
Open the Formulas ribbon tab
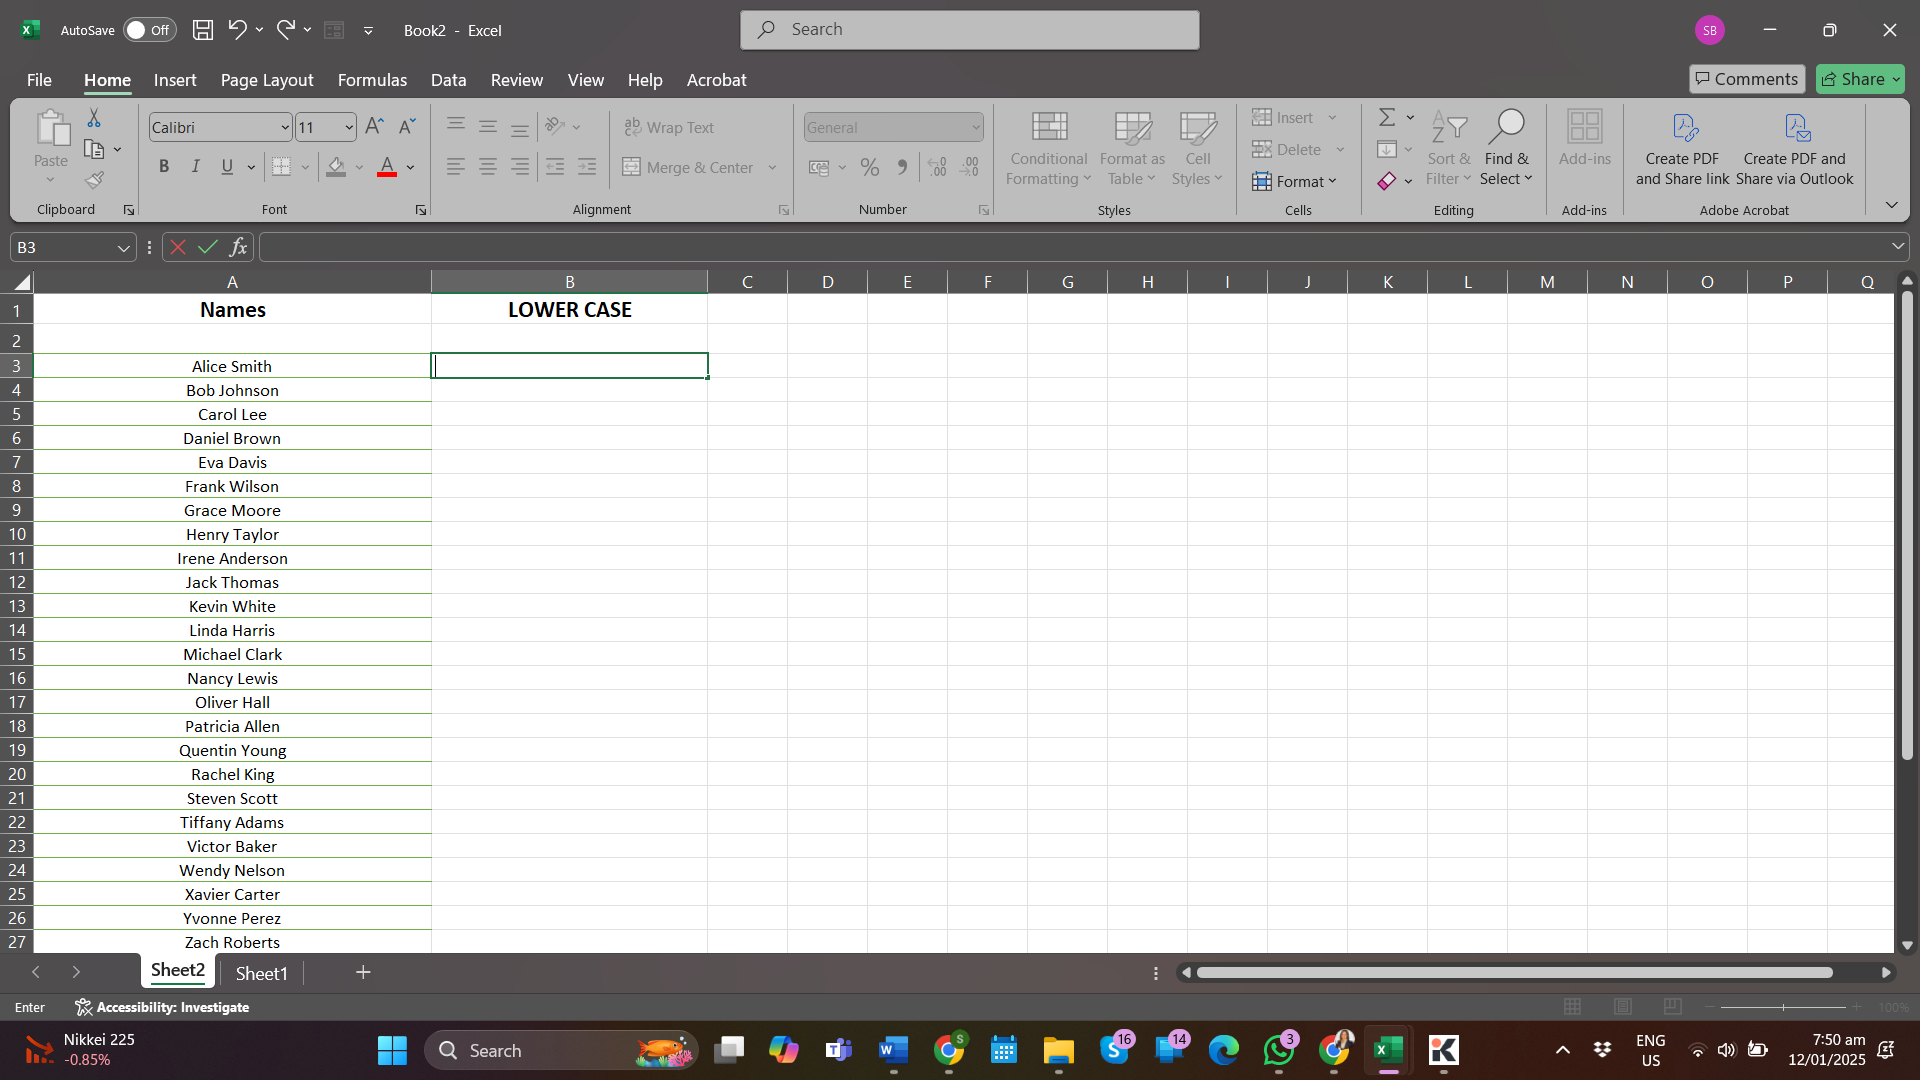click(x=372, y=80)
